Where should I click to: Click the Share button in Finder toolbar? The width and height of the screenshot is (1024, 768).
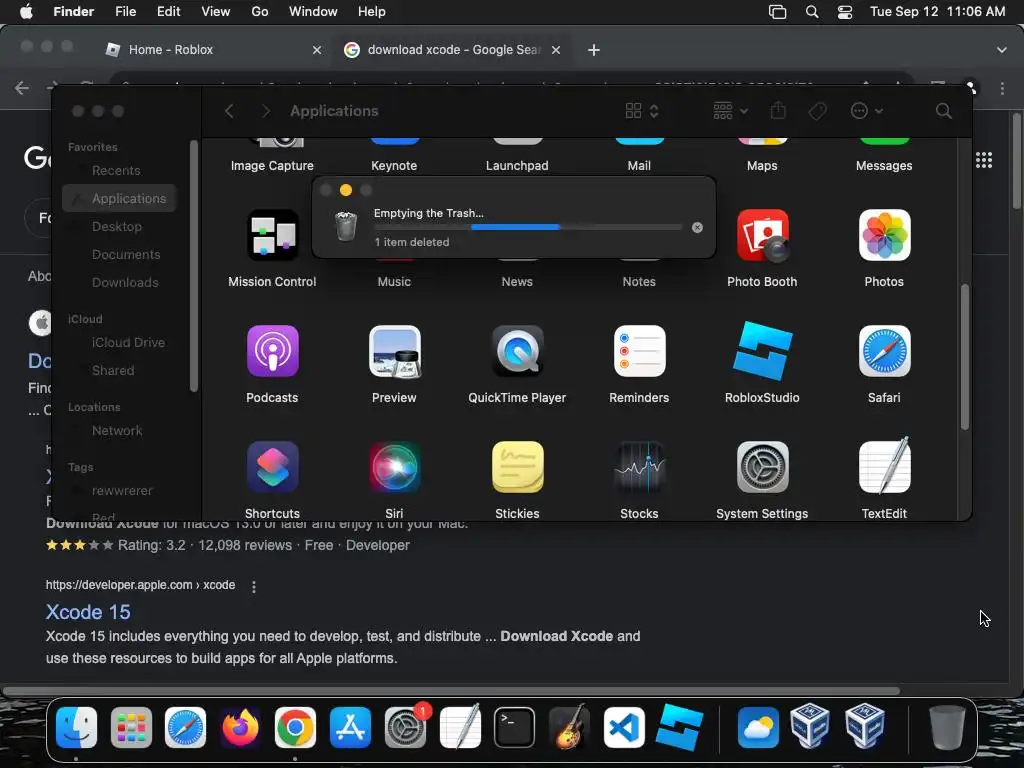coord(778,110)
